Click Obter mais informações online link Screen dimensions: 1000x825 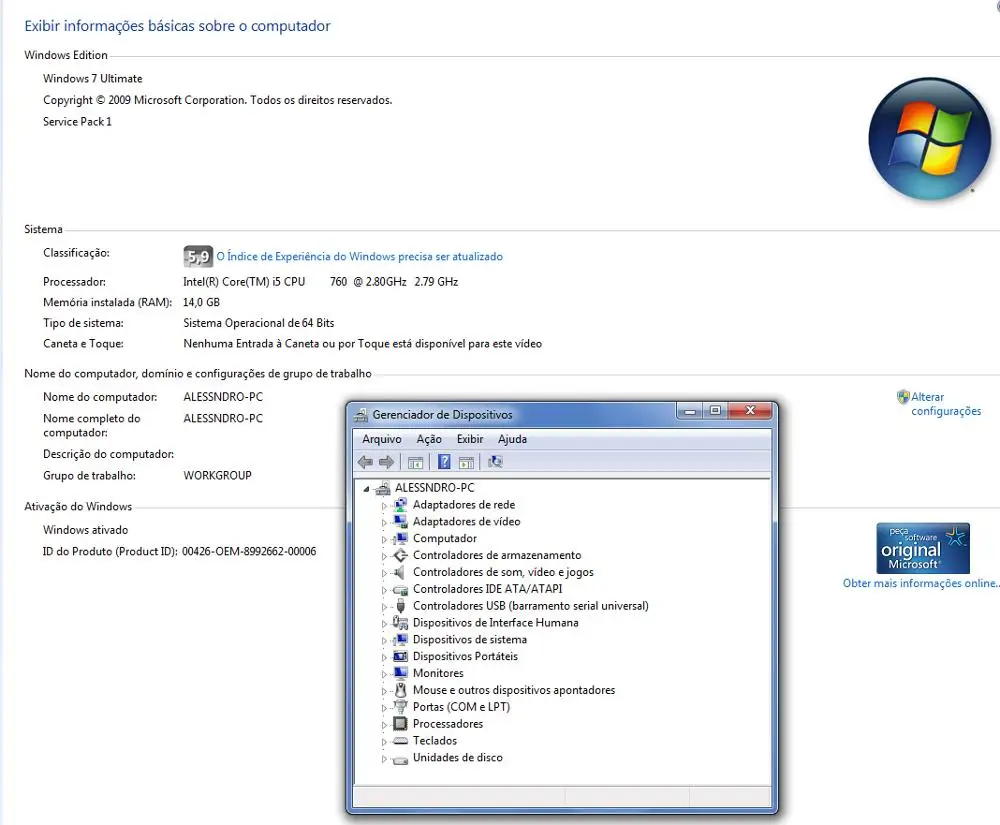coord(921,583)
